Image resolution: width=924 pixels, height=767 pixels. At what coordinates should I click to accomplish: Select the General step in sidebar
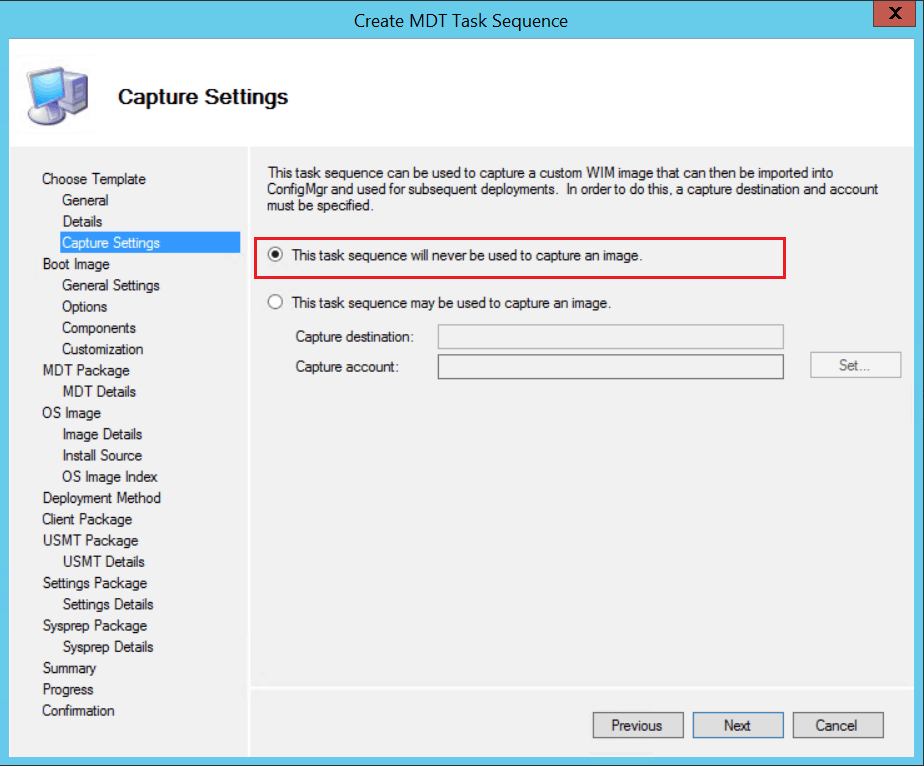click(85, 200)
